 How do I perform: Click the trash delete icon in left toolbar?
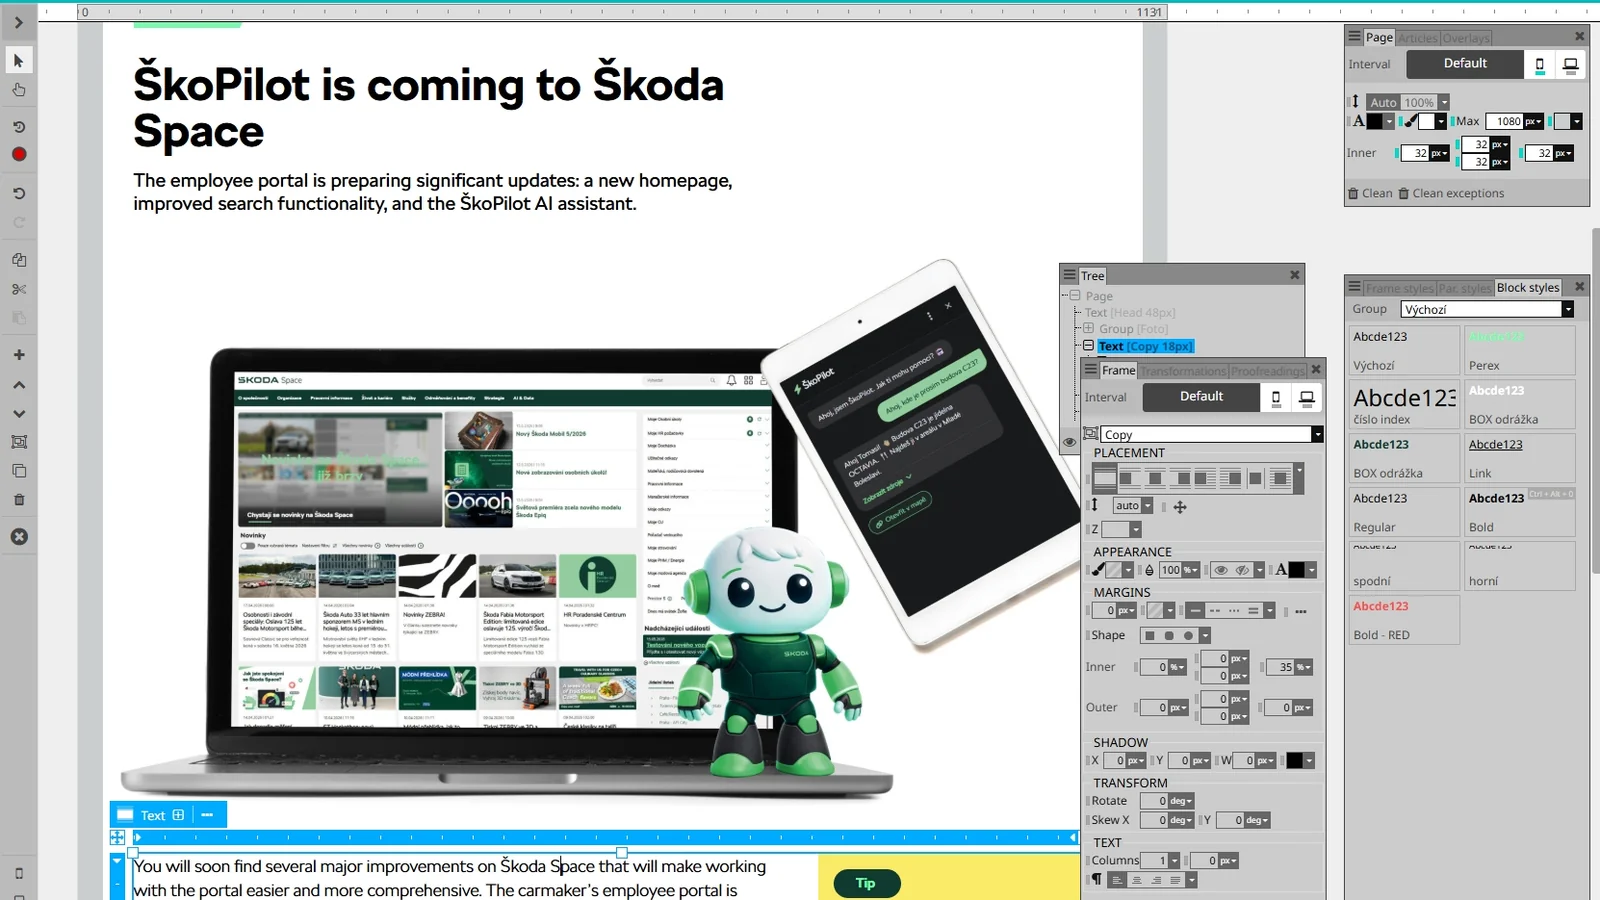point(18,499)
